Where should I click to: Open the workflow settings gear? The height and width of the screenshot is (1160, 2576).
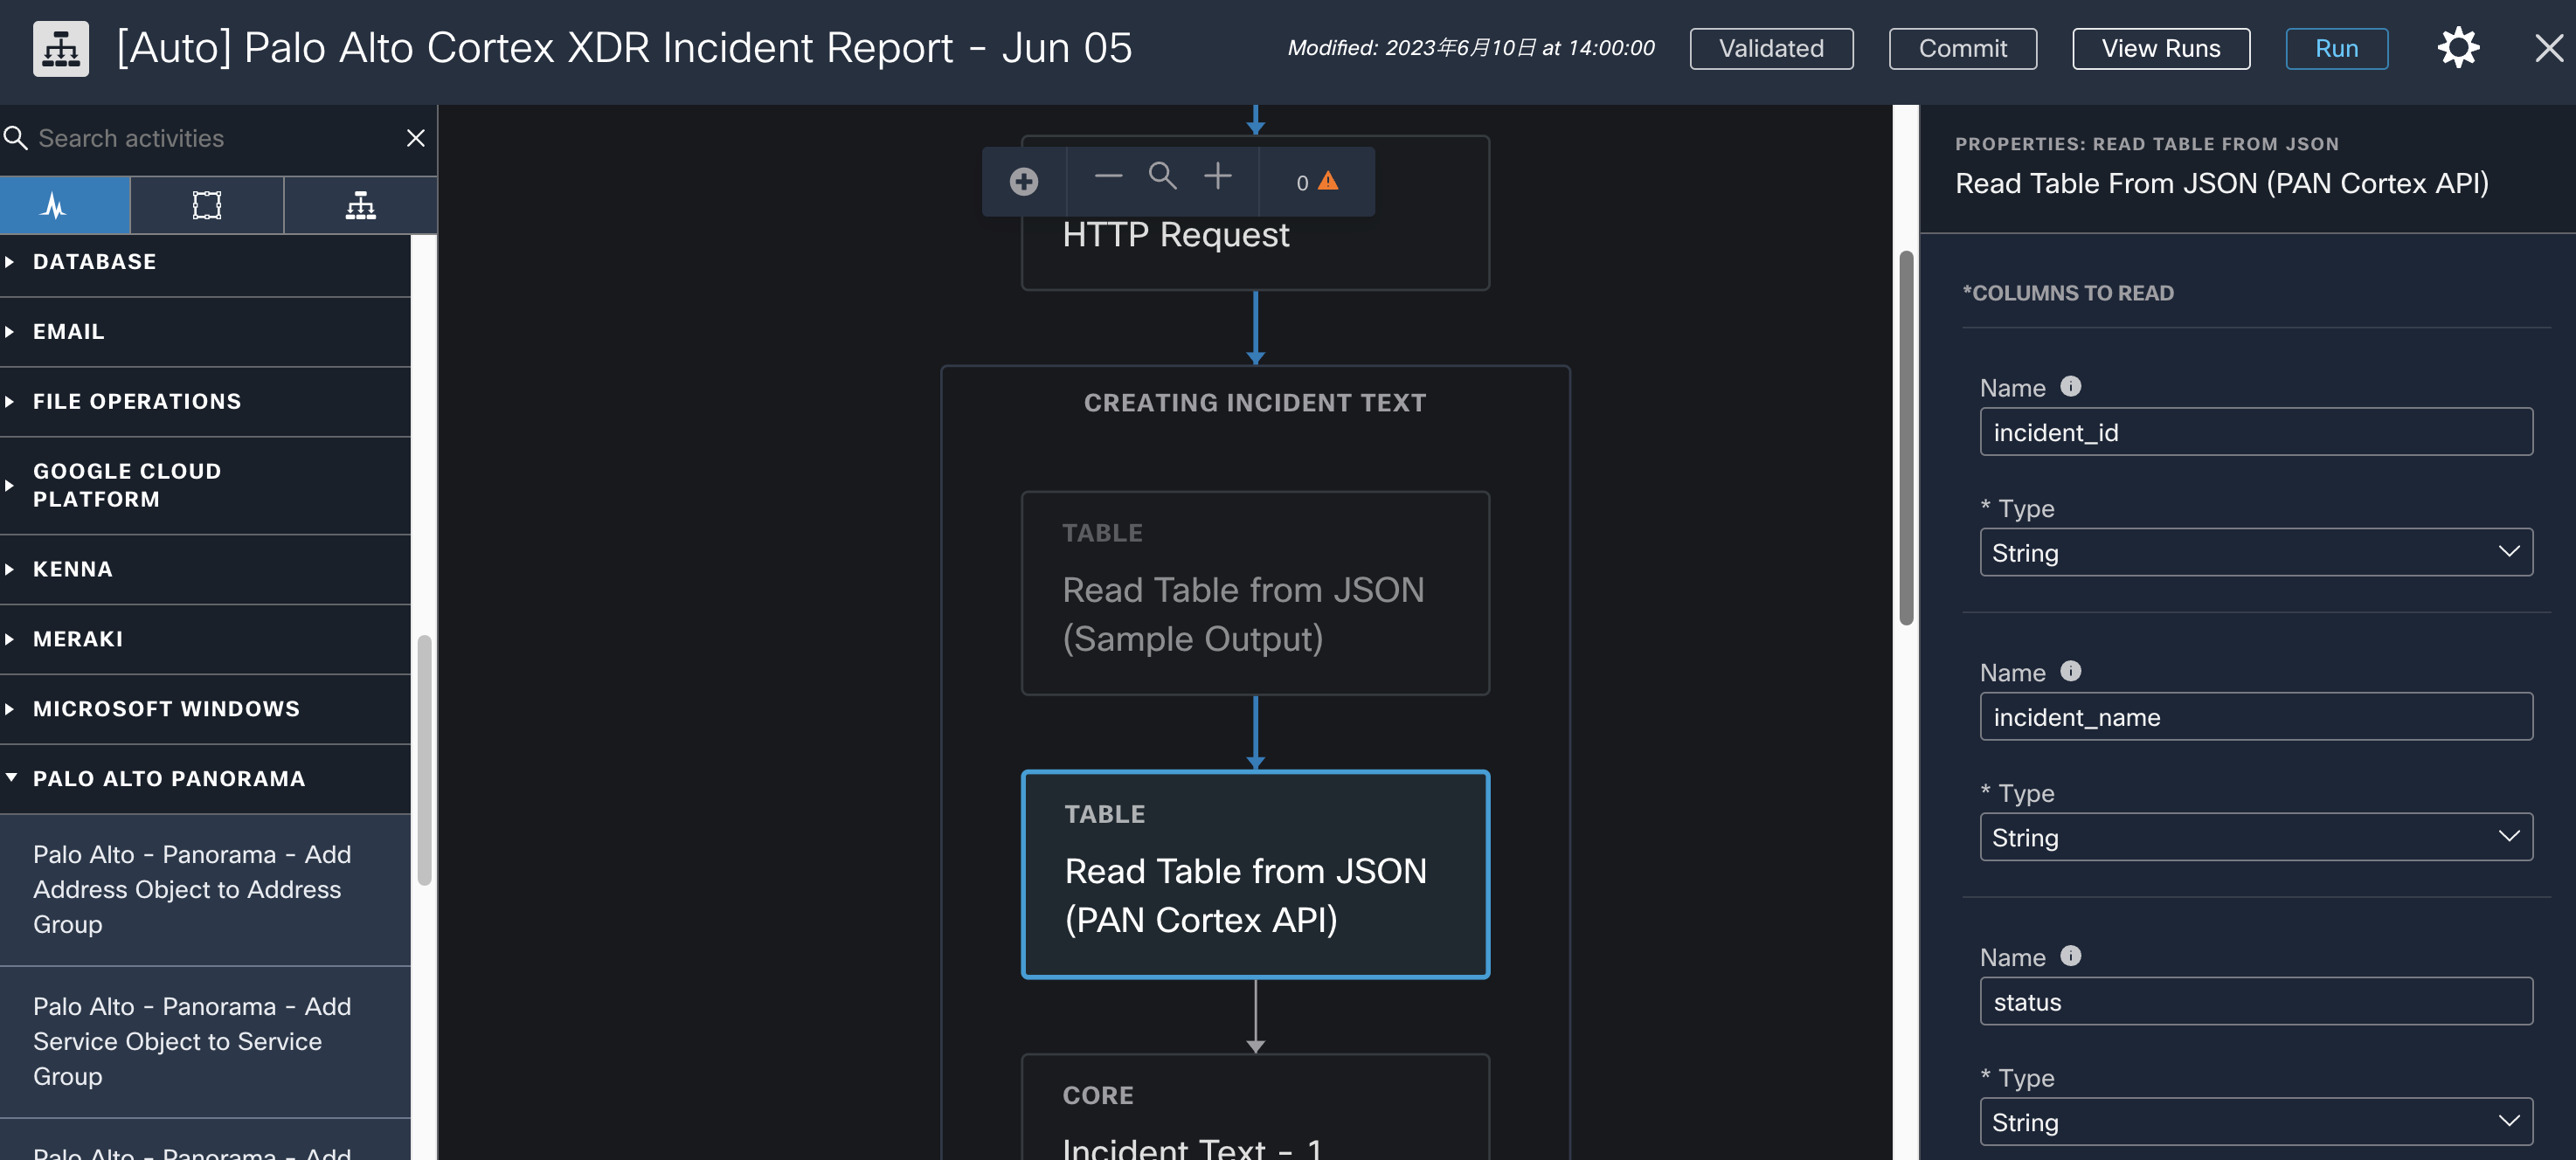pos(2458,47)
